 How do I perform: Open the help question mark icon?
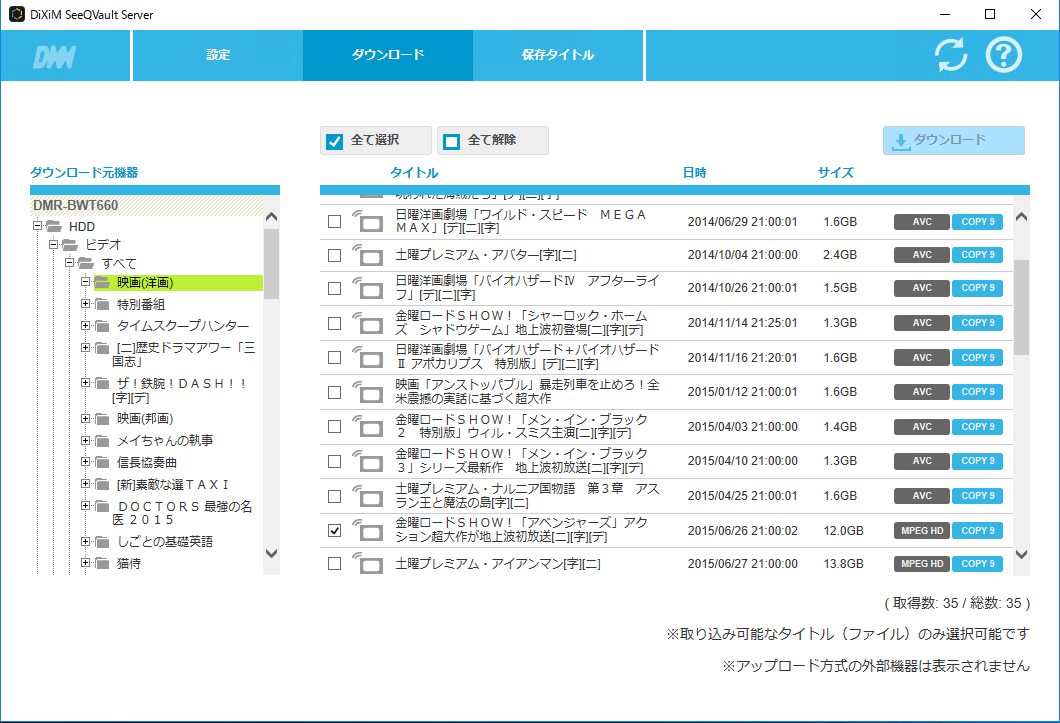(1001, 55)
